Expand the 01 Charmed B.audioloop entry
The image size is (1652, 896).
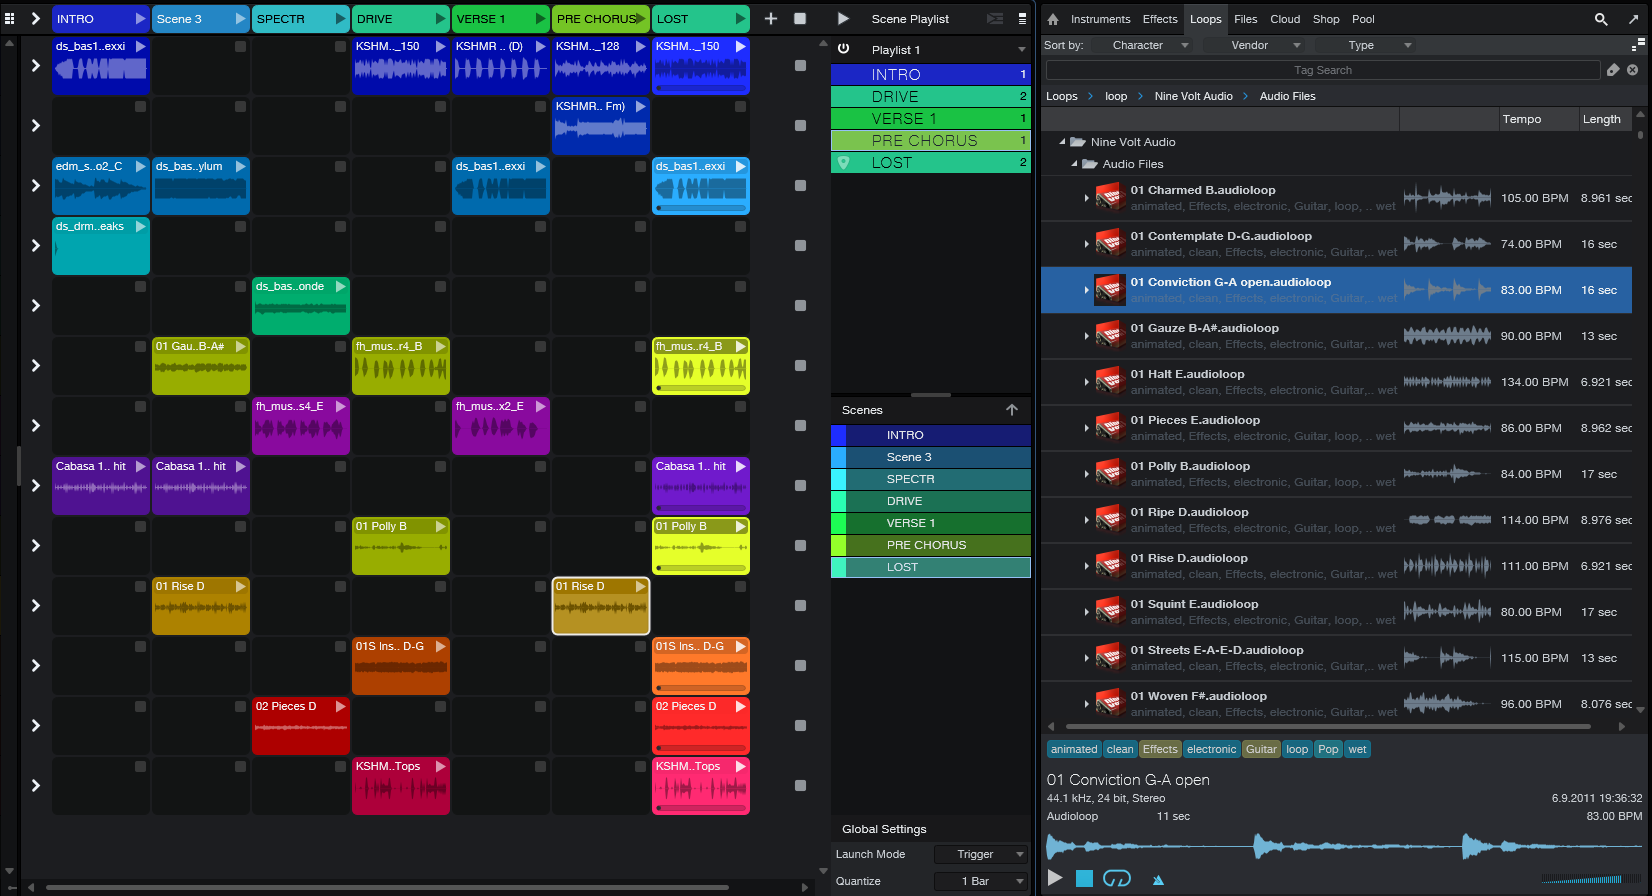pos(1086,198)
